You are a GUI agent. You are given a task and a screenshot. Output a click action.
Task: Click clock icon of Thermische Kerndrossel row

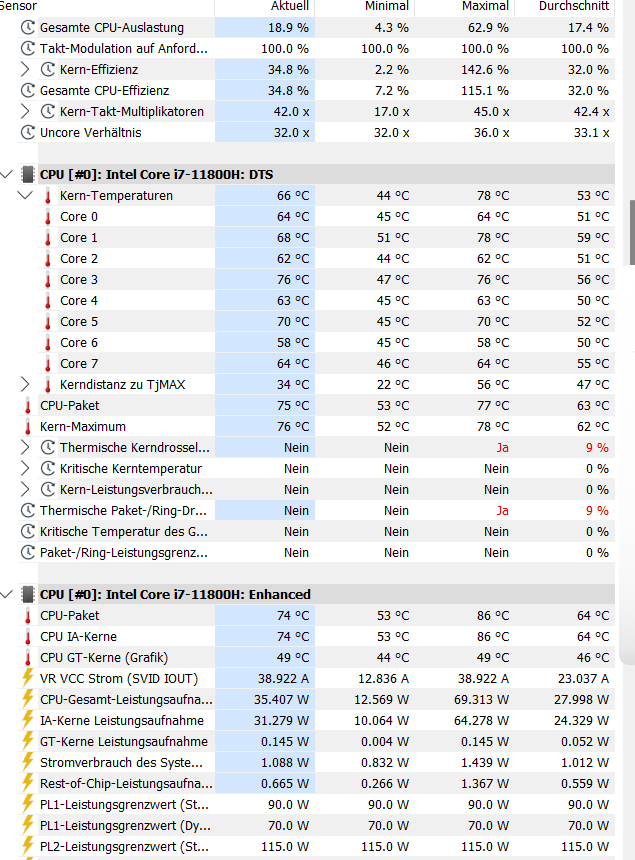pyautogui.click(x=48, y=448)
